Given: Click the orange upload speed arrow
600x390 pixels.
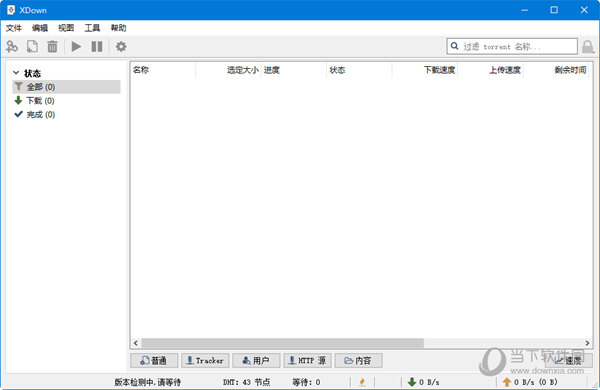Looking at the screenshot, I should 507,382.
